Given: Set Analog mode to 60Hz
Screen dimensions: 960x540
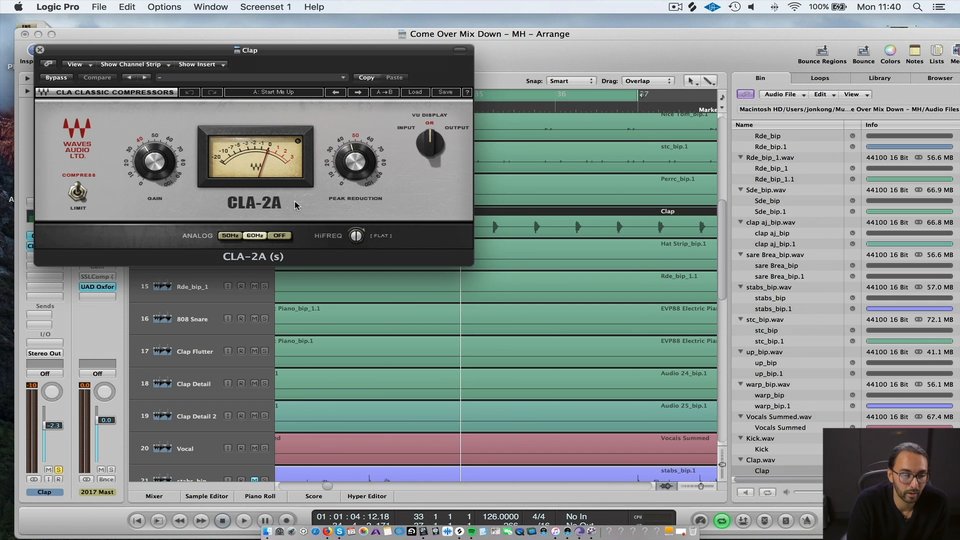Looking at the screenshot, I should (x=255, y=235).
